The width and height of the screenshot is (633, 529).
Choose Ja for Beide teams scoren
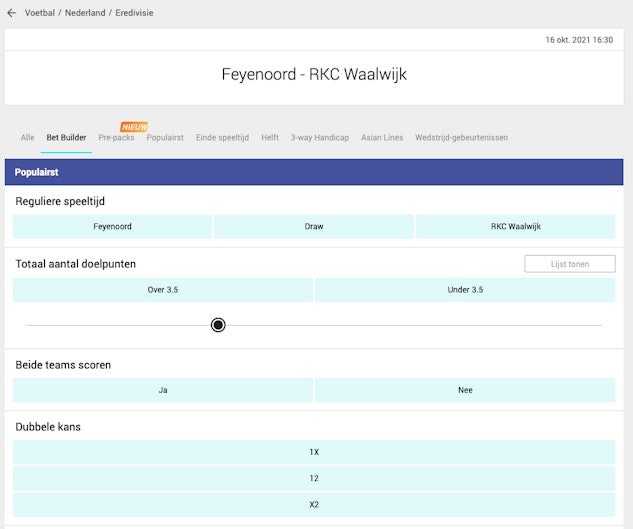163,390
